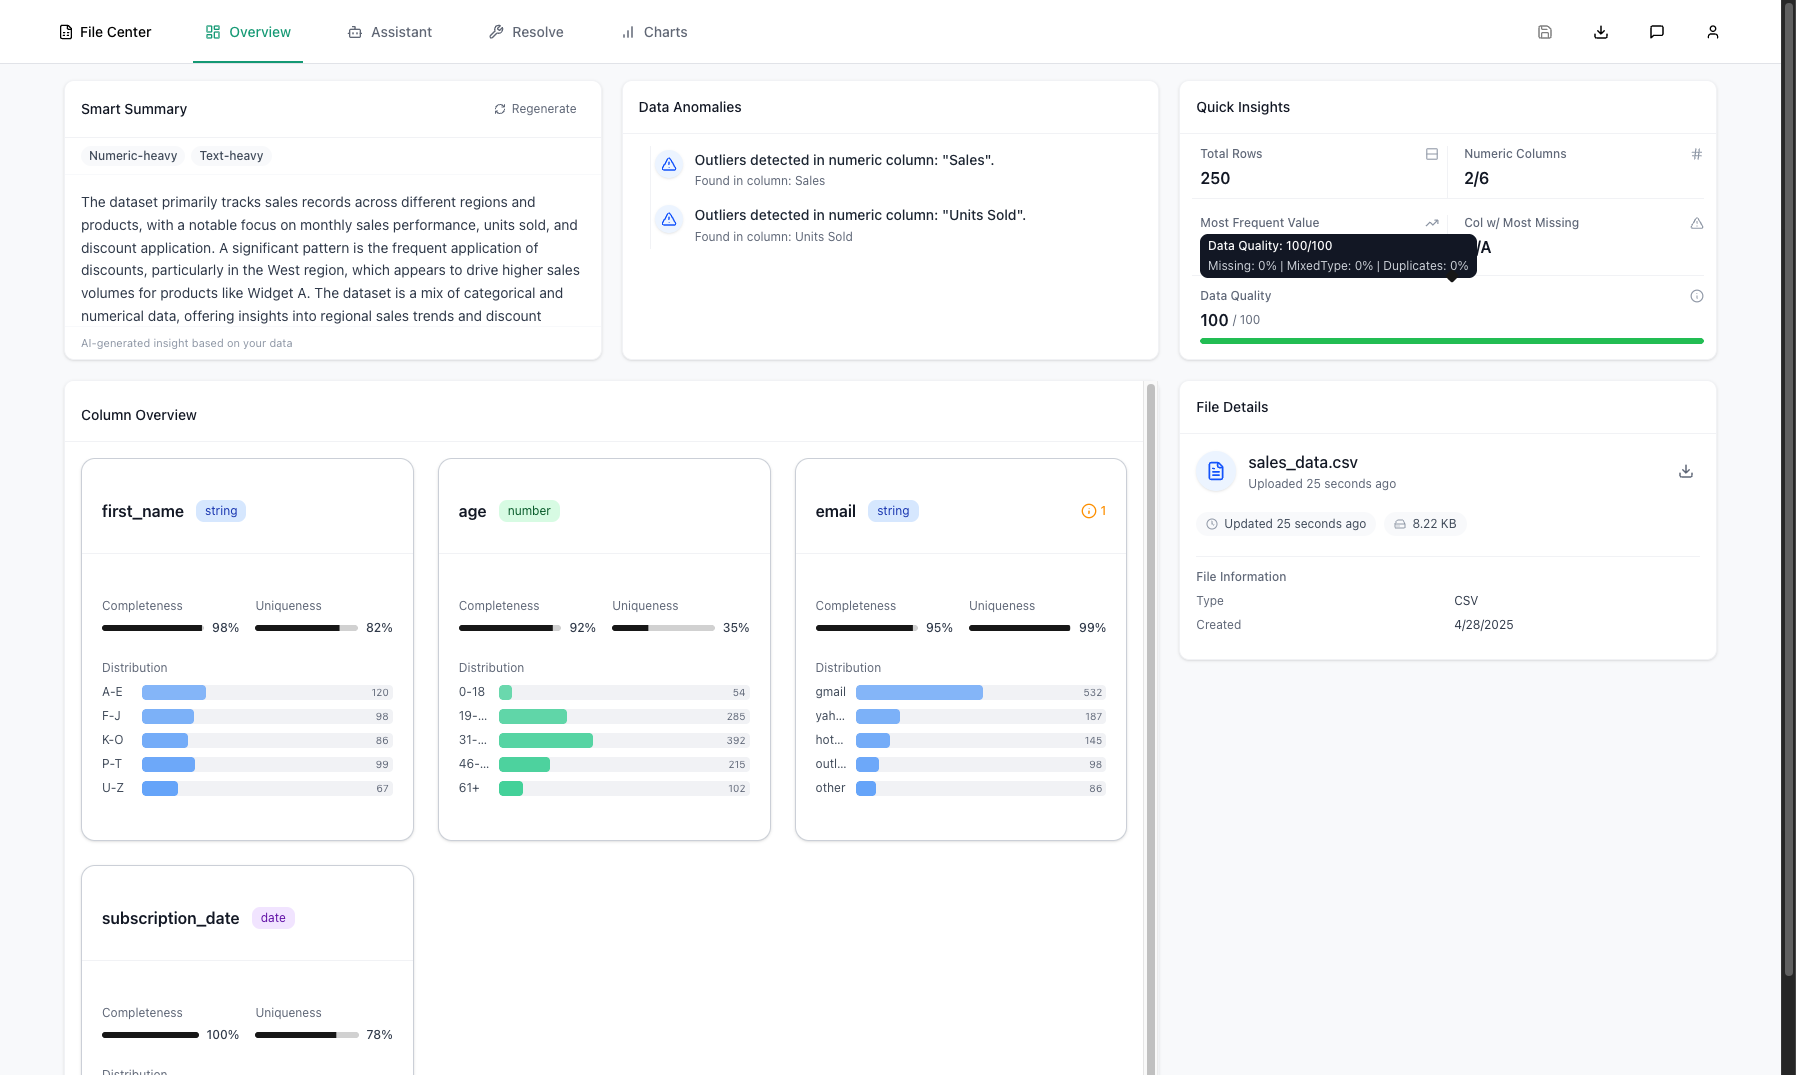Click the Numeric Columns value 2/6
1796x1075 pixels.
pos(1476,178)
